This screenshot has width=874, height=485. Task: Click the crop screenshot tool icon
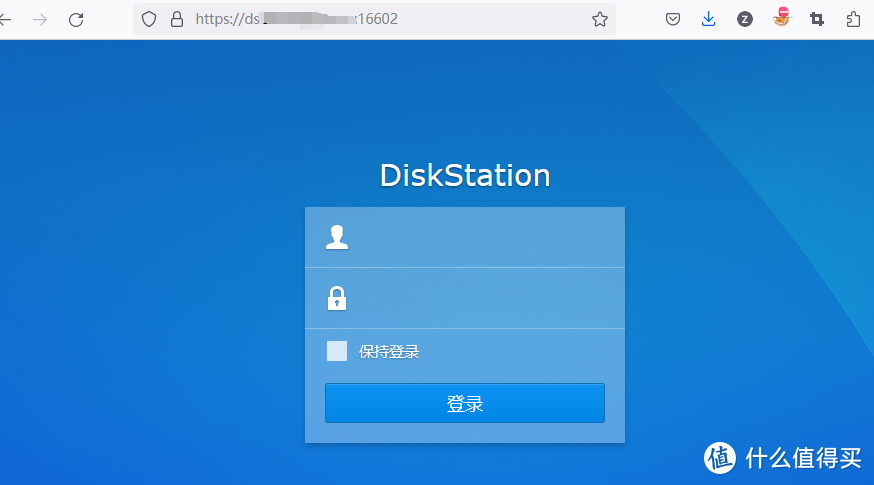817,20
